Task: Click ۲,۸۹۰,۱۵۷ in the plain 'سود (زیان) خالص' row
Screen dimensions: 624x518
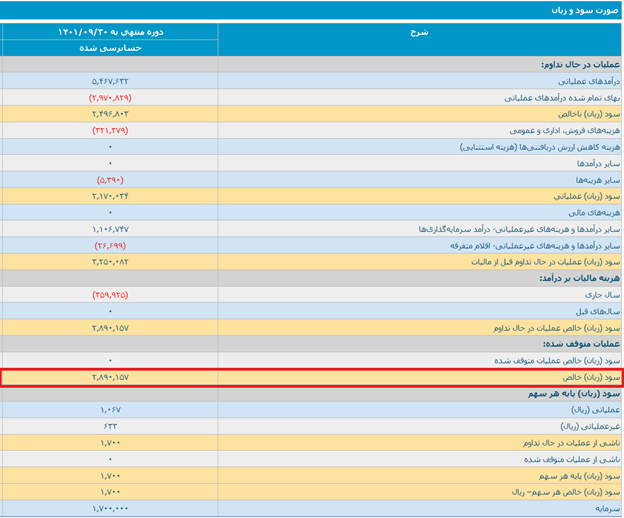Action: [x=110, y=377]
